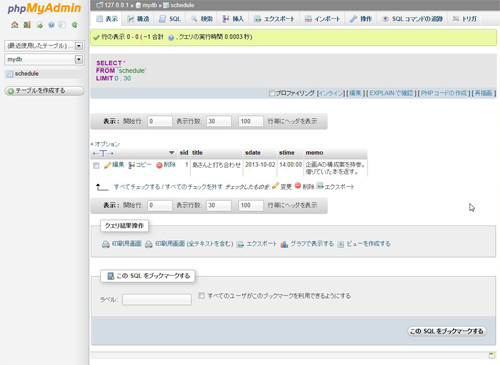Click the copy icon for row 1
This screenshot has height=365, width=500.
(132, 165)
